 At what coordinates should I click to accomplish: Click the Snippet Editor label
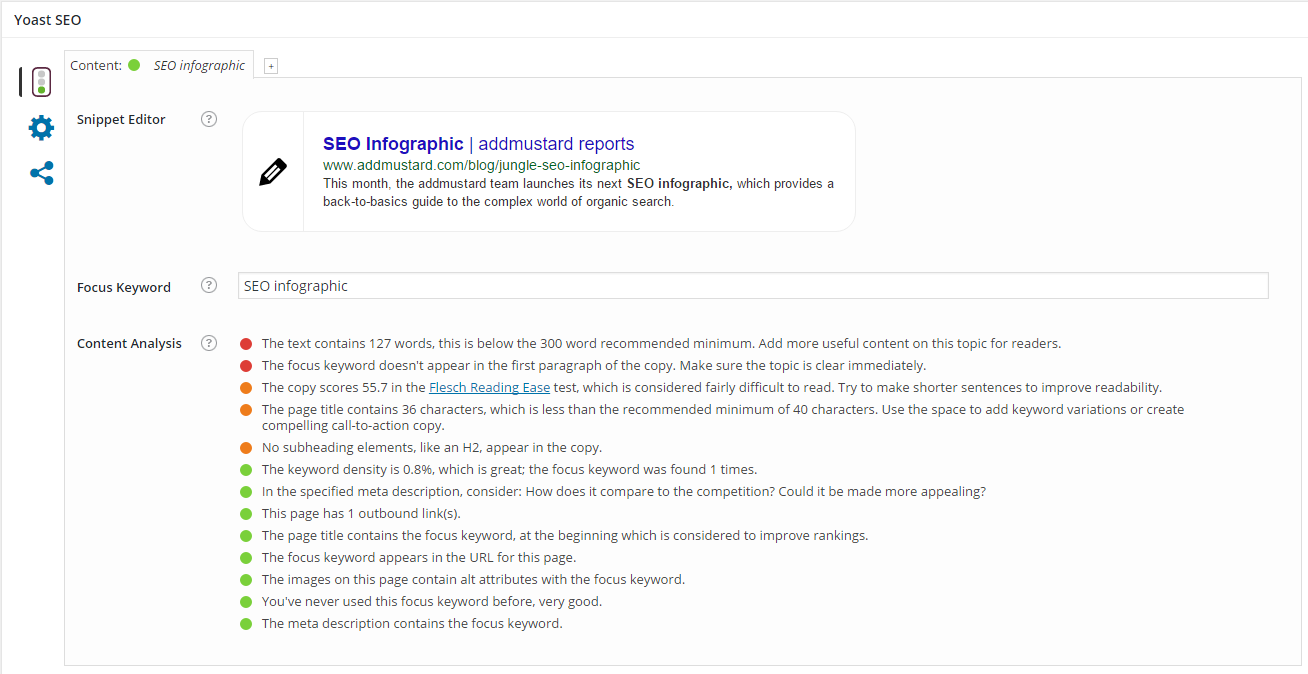121,119
